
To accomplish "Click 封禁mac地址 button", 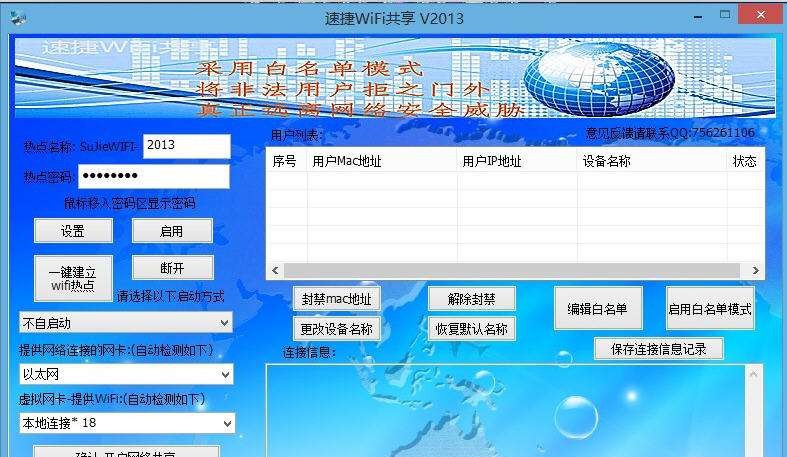I will coord(337,299).
